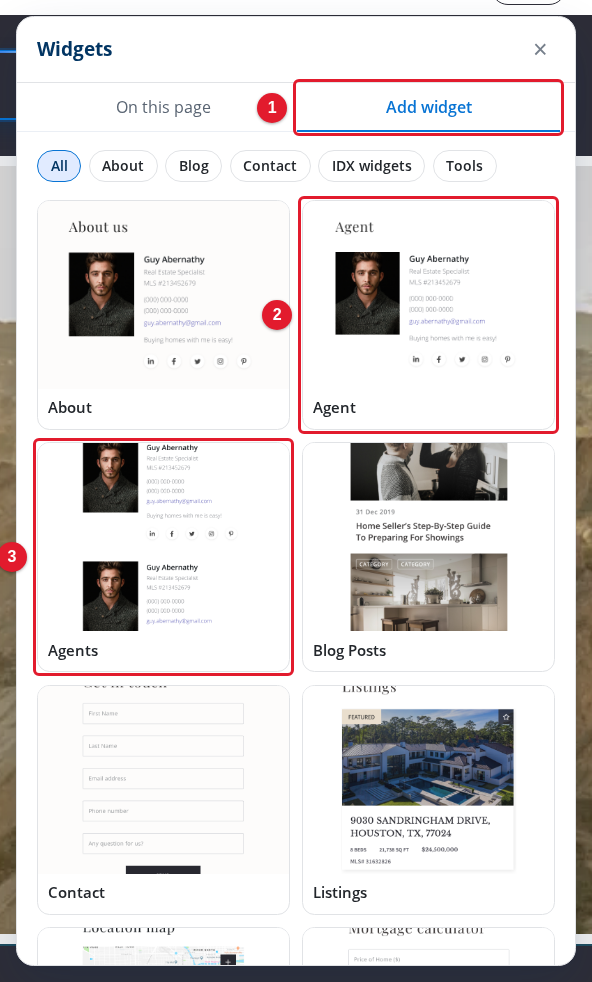Image resolution: width=592 pixels, height=982 pixels.
Task: Add the About widget card
Action: click(x=163, y=315)
